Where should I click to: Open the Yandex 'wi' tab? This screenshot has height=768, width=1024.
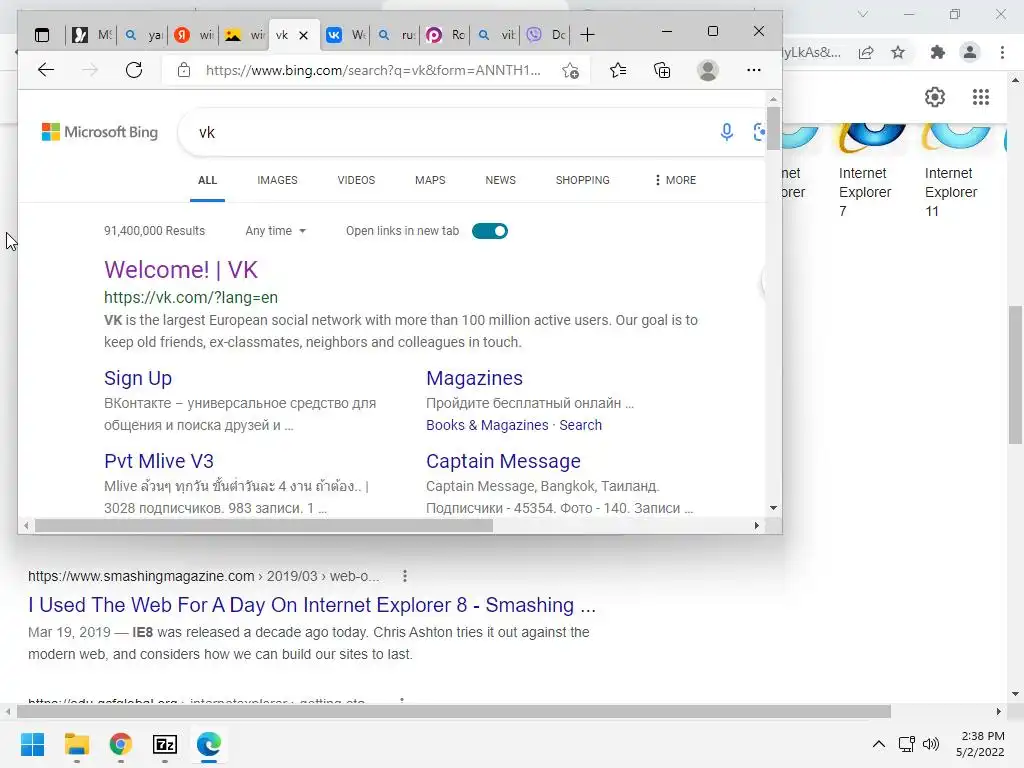pyautogui.click(x=194, y=35)
